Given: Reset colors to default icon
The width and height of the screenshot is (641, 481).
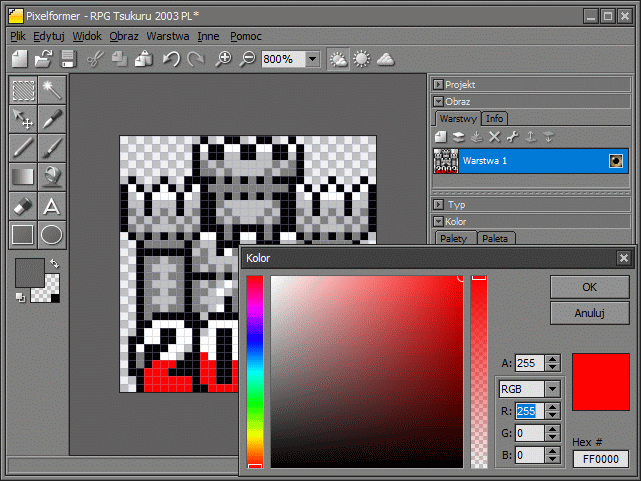Looking at the screenshot, I should [x=20, y=298].
